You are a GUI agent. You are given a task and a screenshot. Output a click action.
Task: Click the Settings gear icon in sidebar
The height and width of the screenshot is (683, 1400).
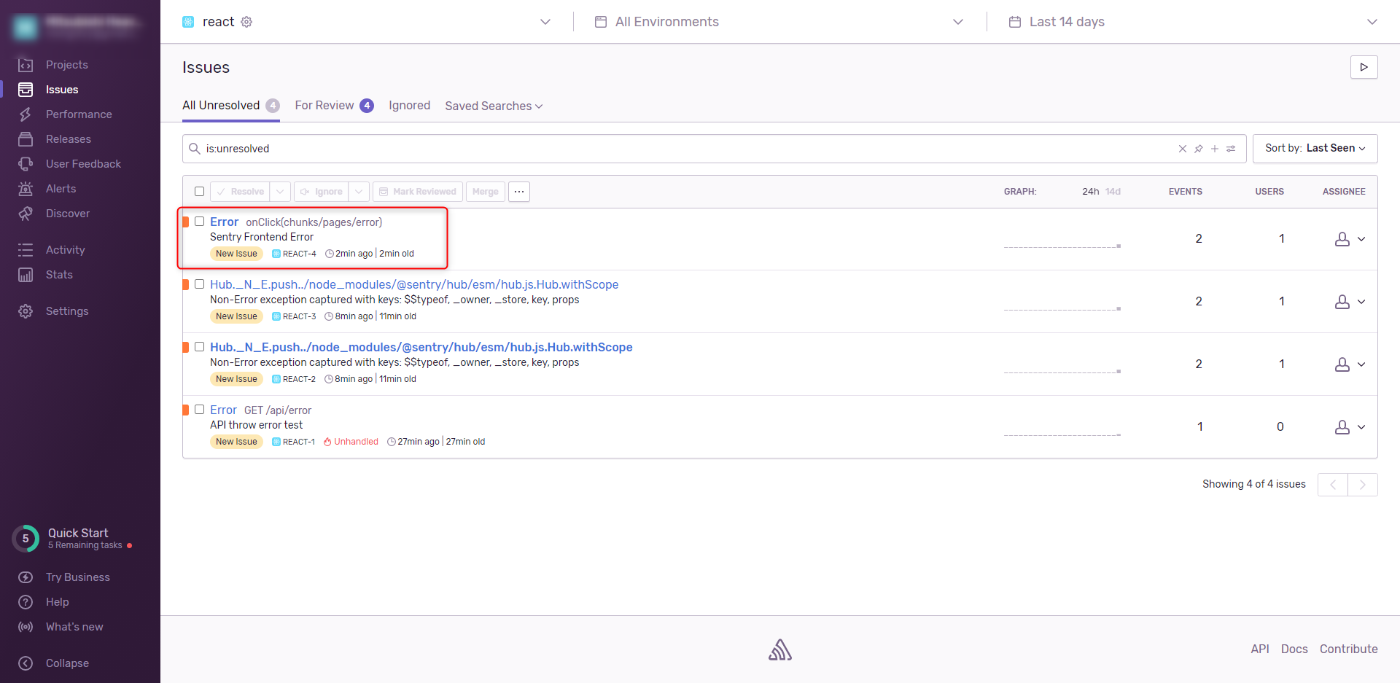point(26,311)
